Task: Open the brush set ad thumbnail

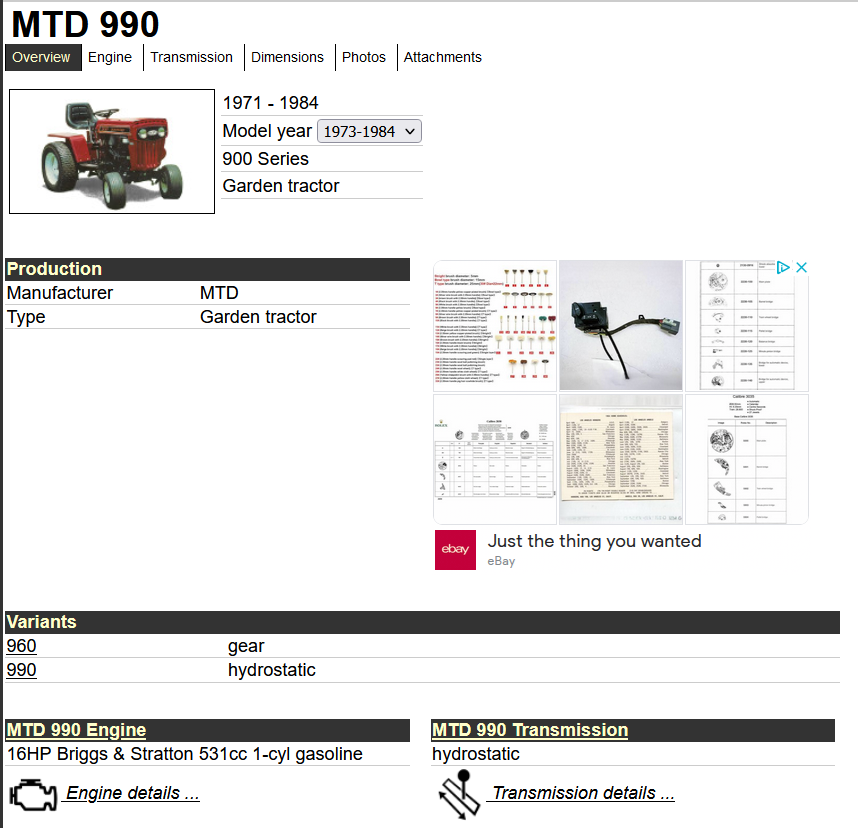Action: 495,326
